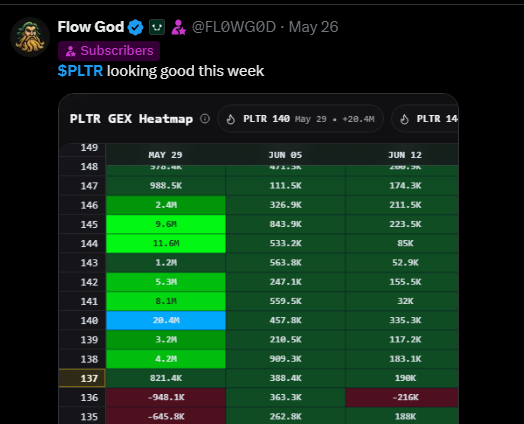Click the Subscribers badge
This screenshot has height=424, width=524.
[x=109, y=51]
